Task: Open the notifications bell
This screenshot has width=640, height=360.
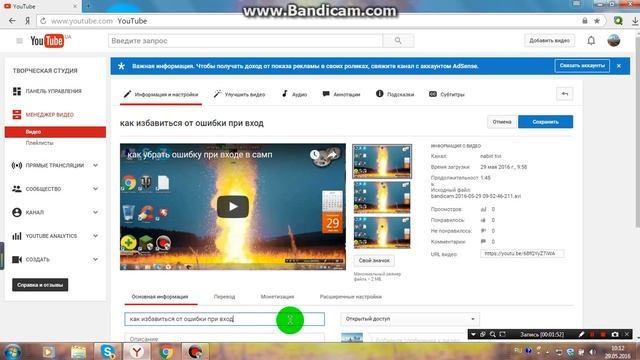Action: coord(591,40)
